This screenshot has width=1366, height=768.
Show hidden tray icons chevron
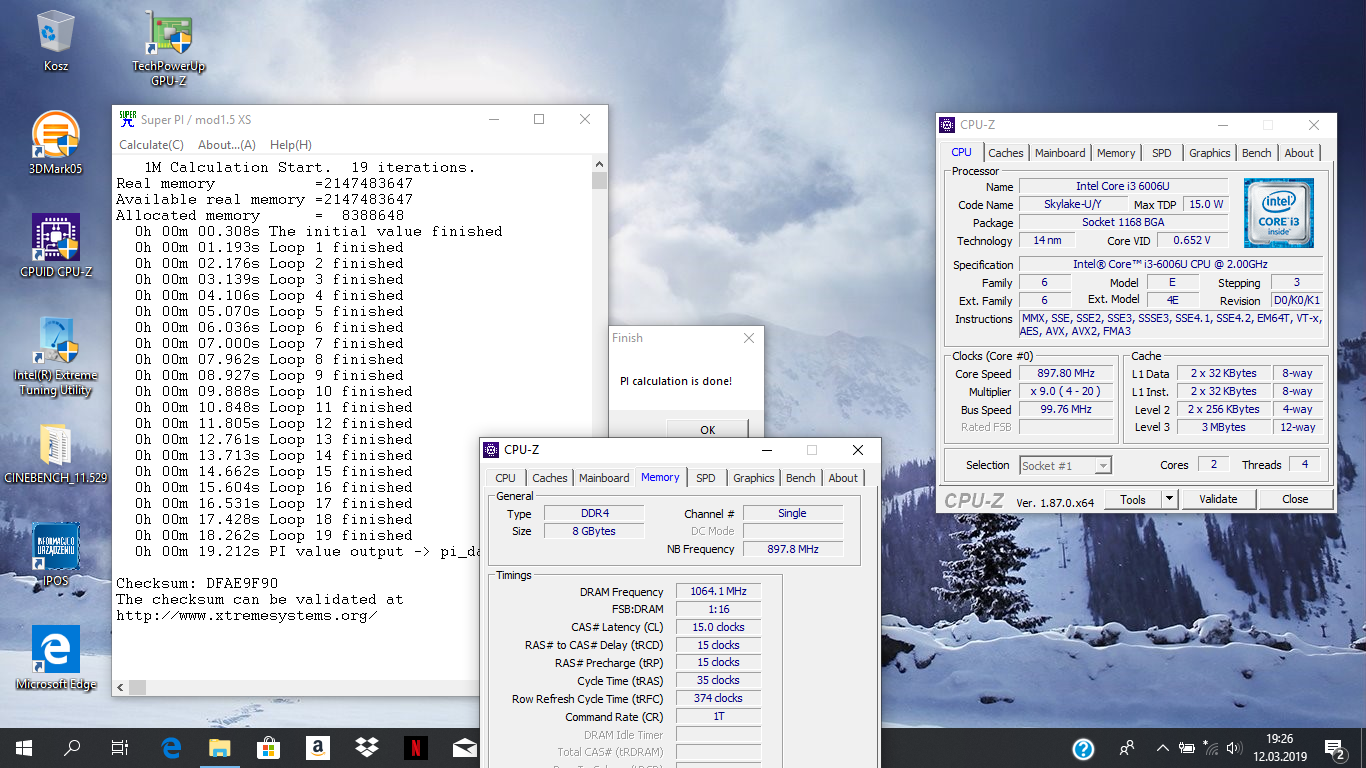tap(1163, 747)
